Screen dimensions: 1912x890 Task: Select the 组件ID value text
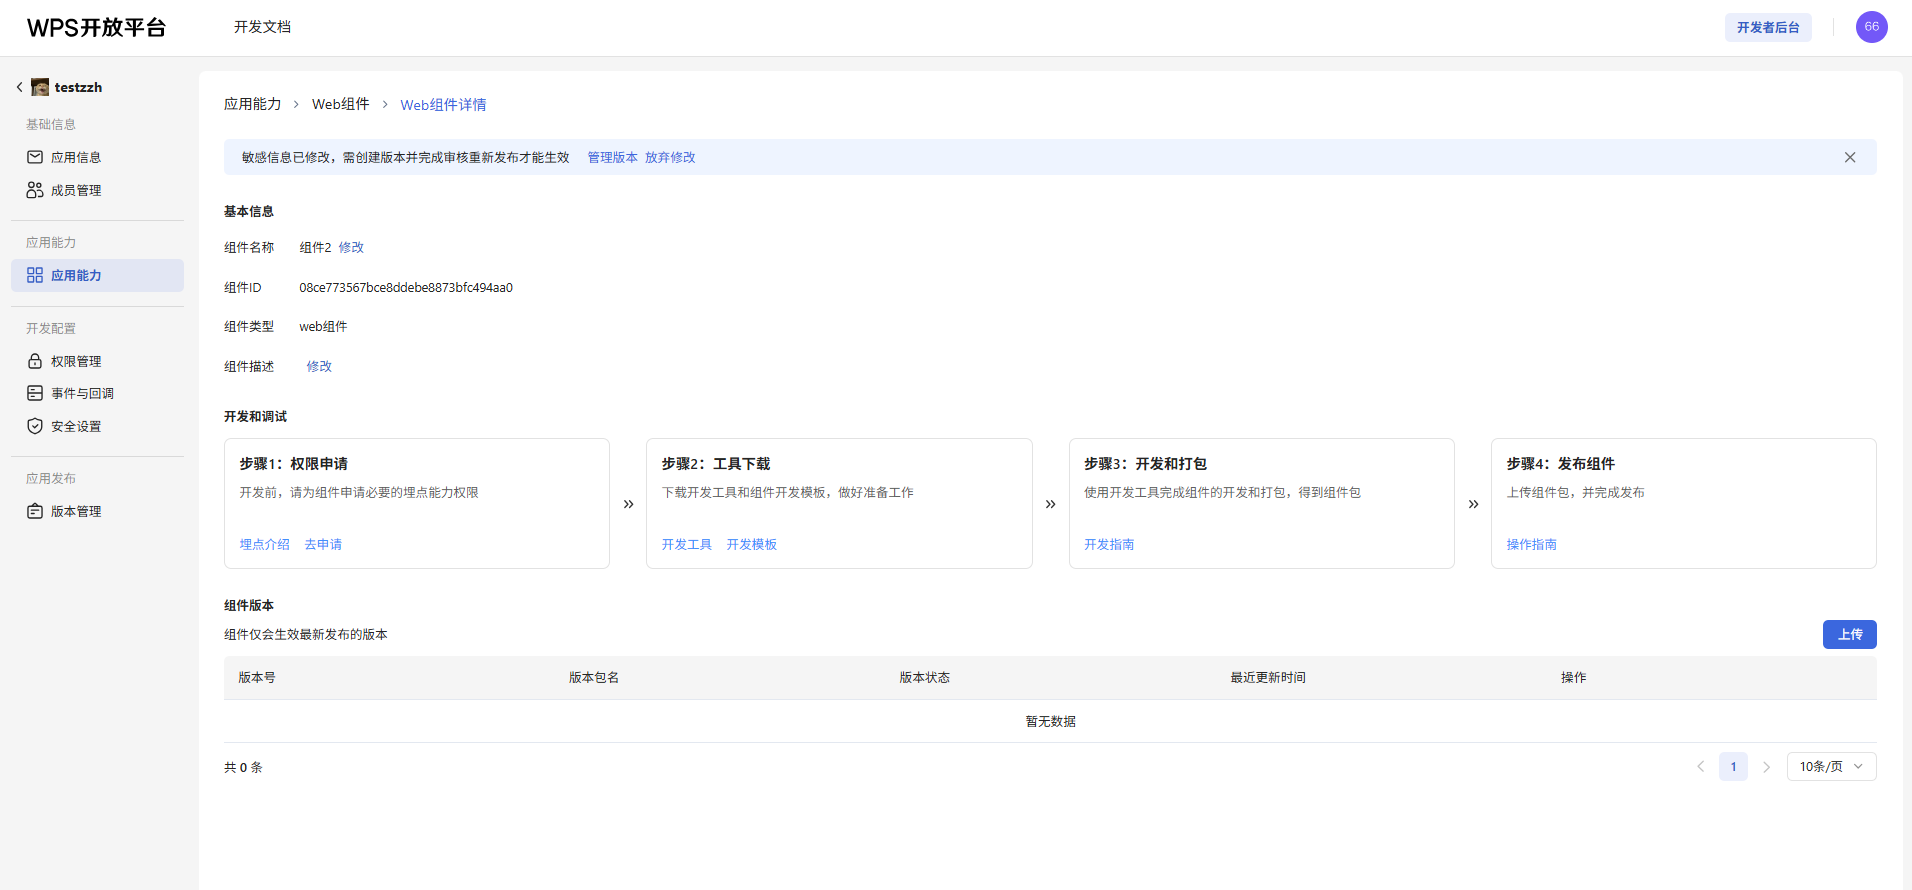[x=406, y=287]
